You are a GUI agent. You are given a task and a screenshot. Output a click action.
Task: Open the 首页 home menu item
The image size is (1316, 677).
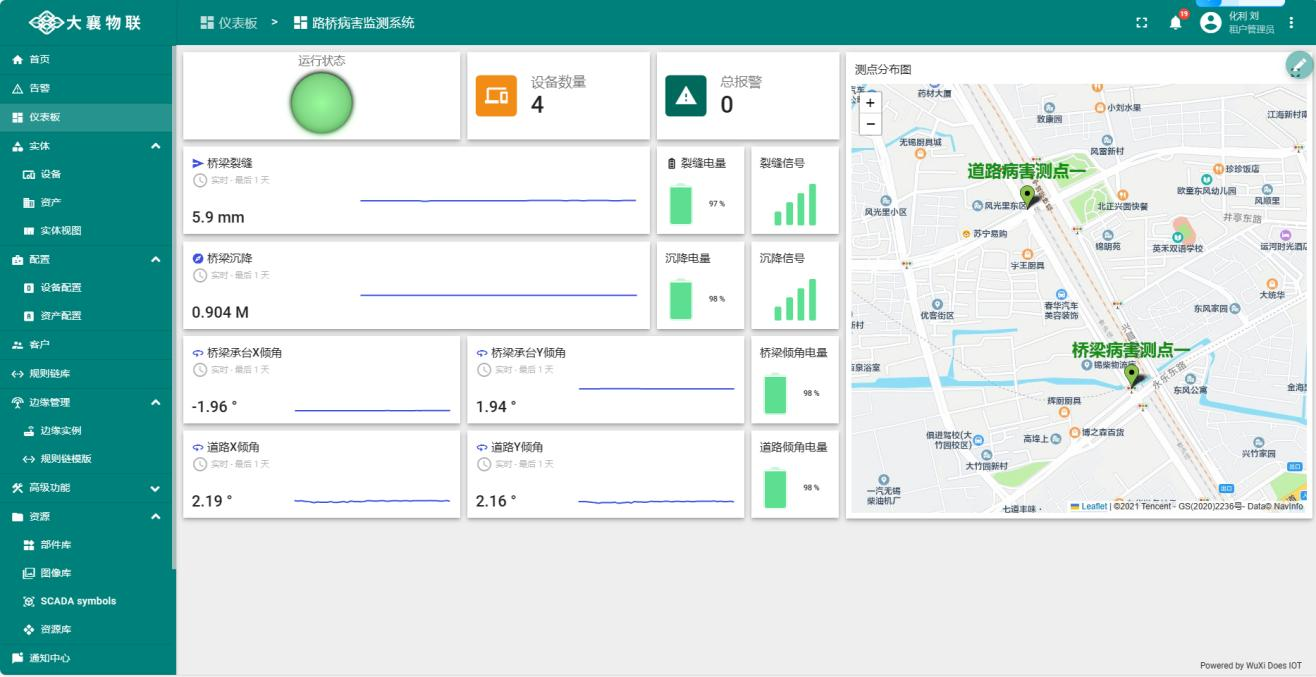coord(86,60)
